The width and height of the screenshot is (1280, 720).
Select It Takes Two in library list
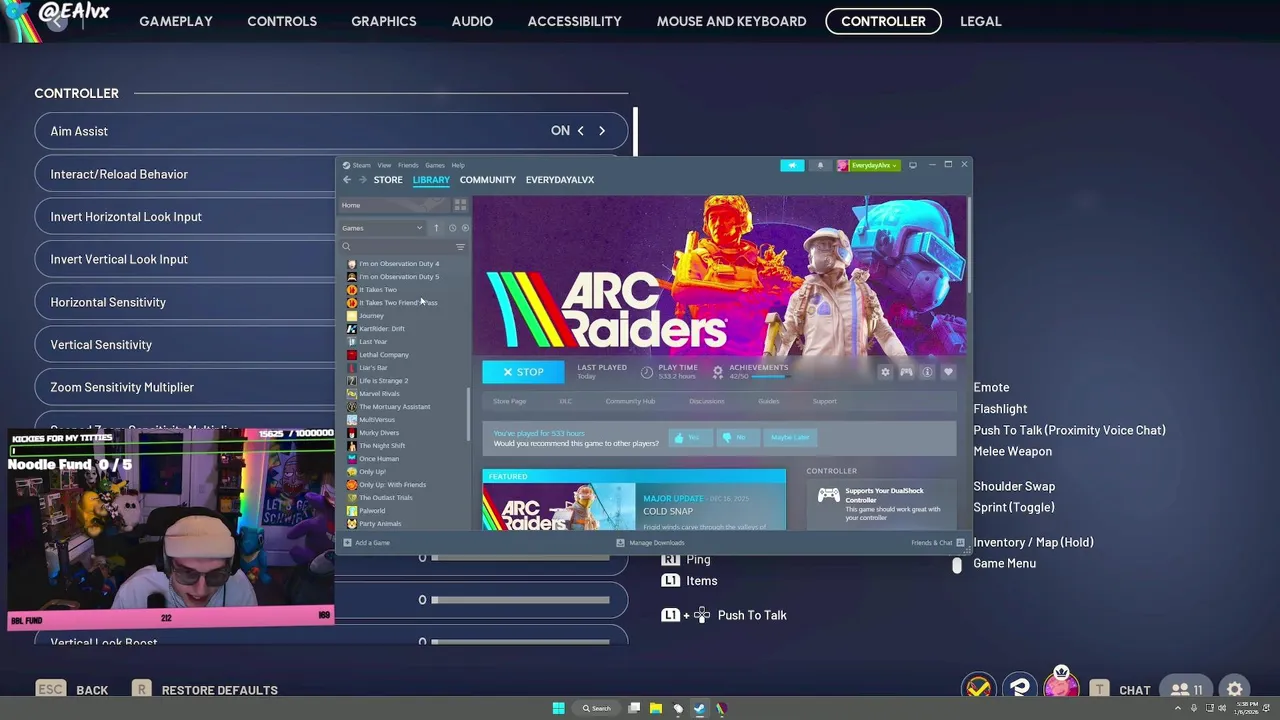(x=377, y=290)
